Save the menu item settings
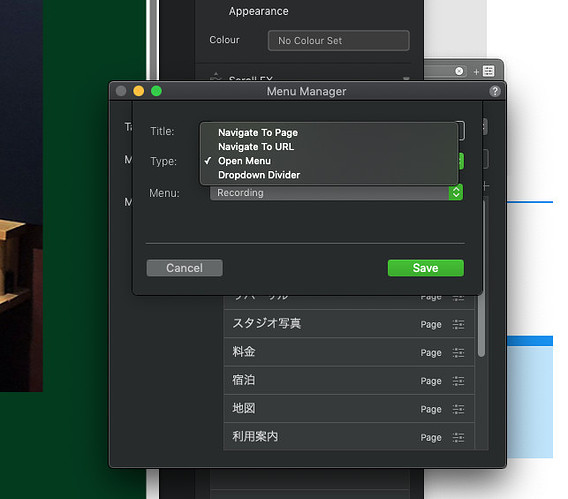This screenshot has width=568, height=499. pos(426,268)
